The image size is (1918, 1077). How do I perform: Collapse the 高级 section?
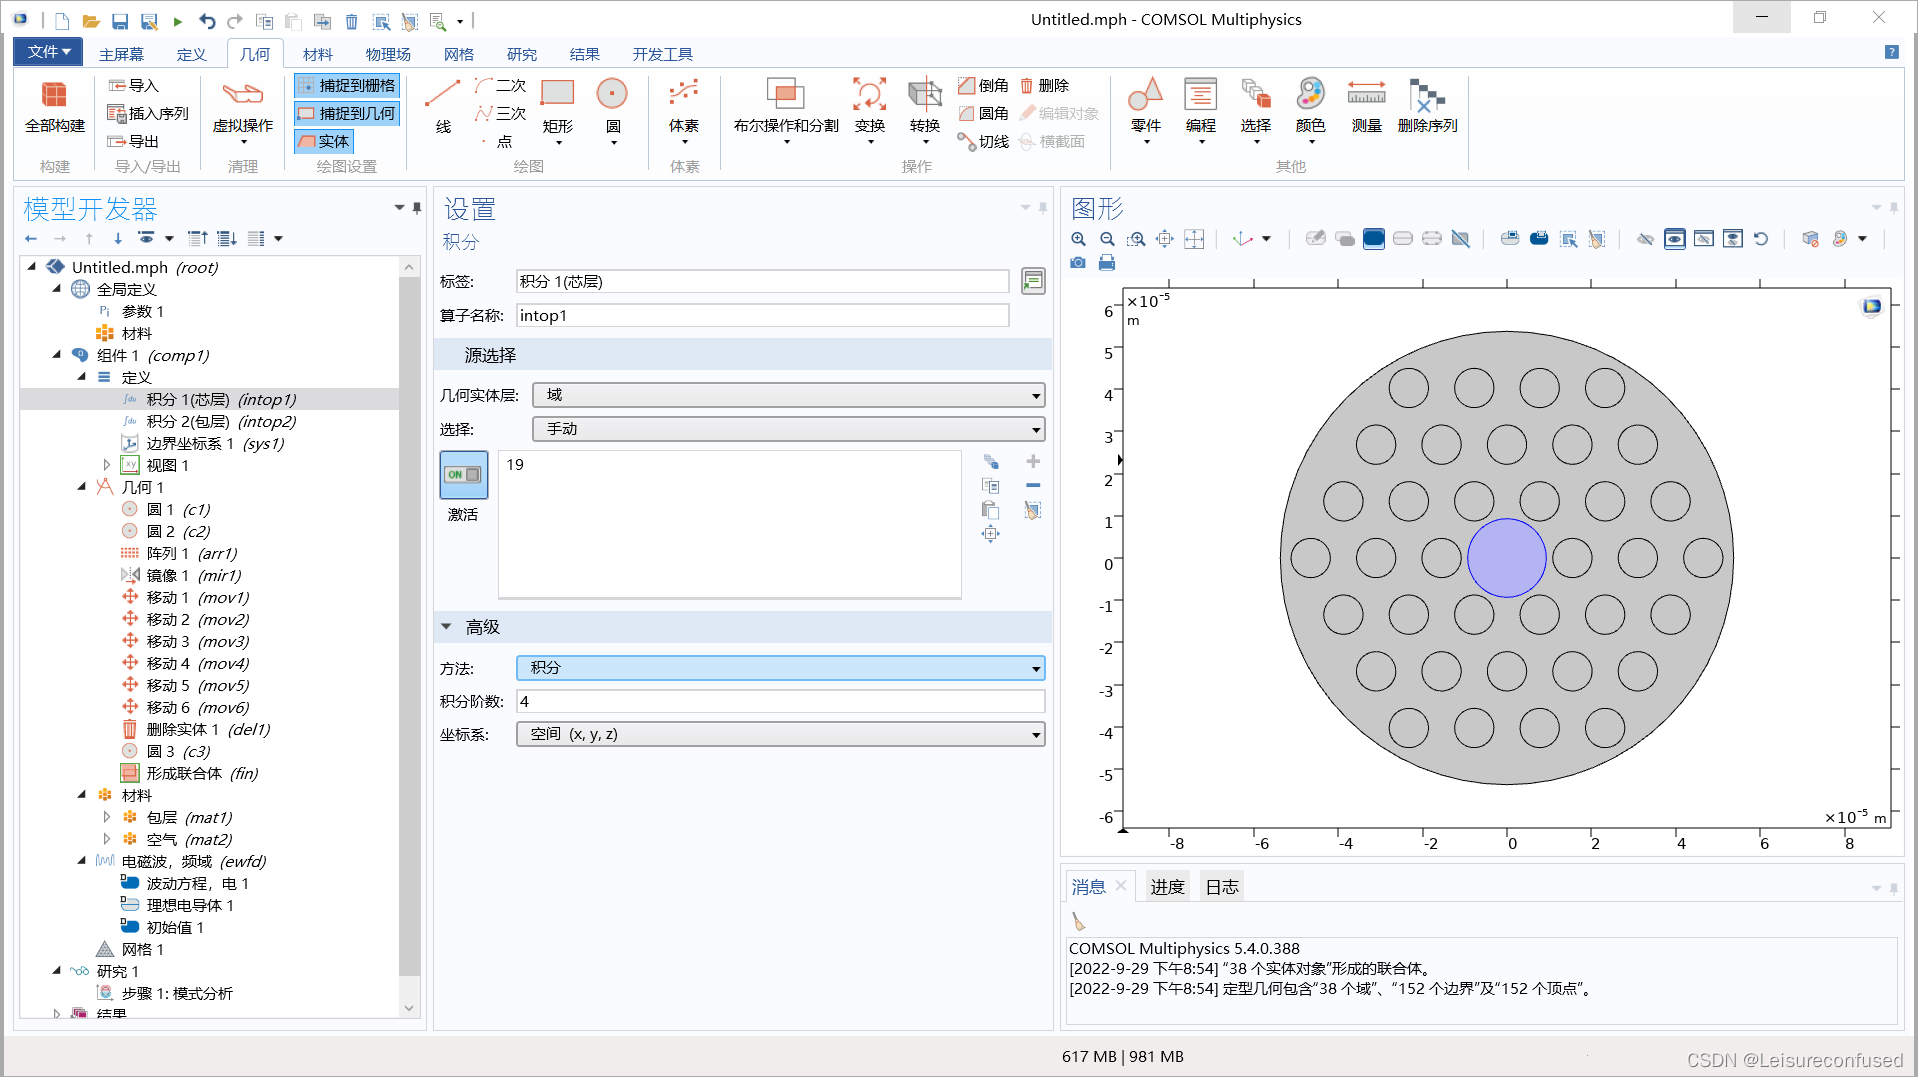[446, 627]
